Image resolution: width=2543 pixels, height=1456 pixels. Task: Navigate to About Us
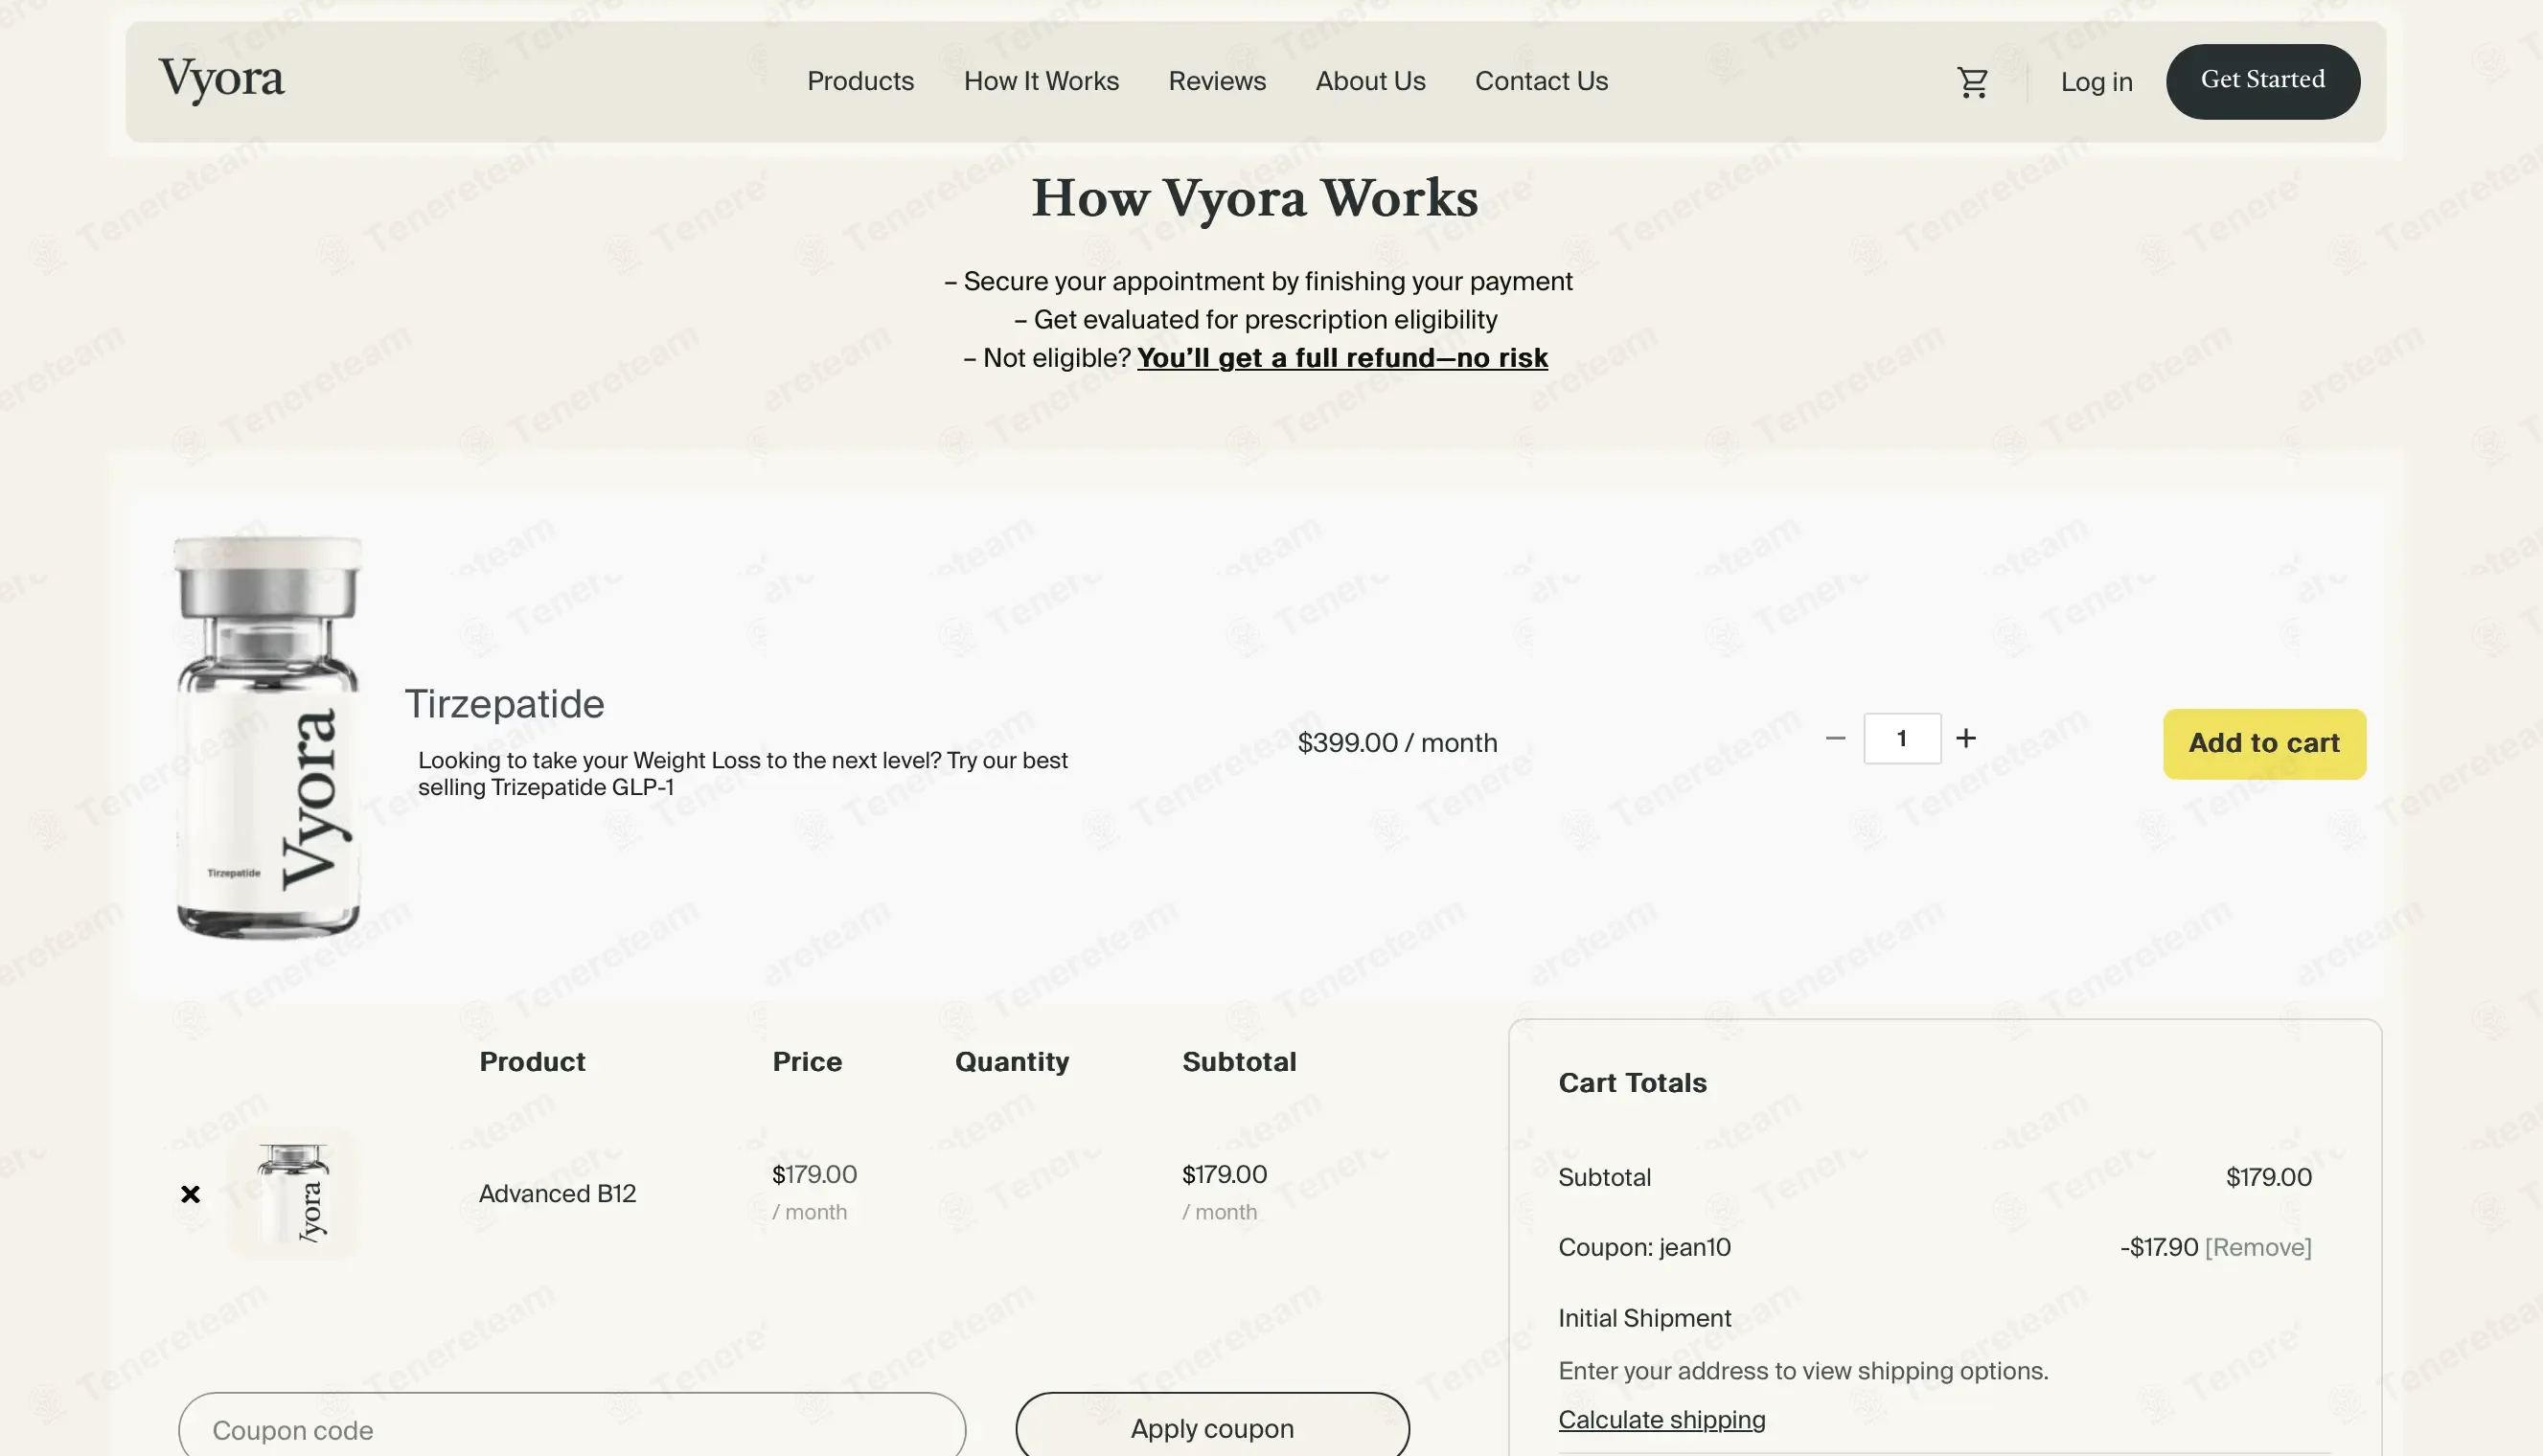[x=1370, y=81]
